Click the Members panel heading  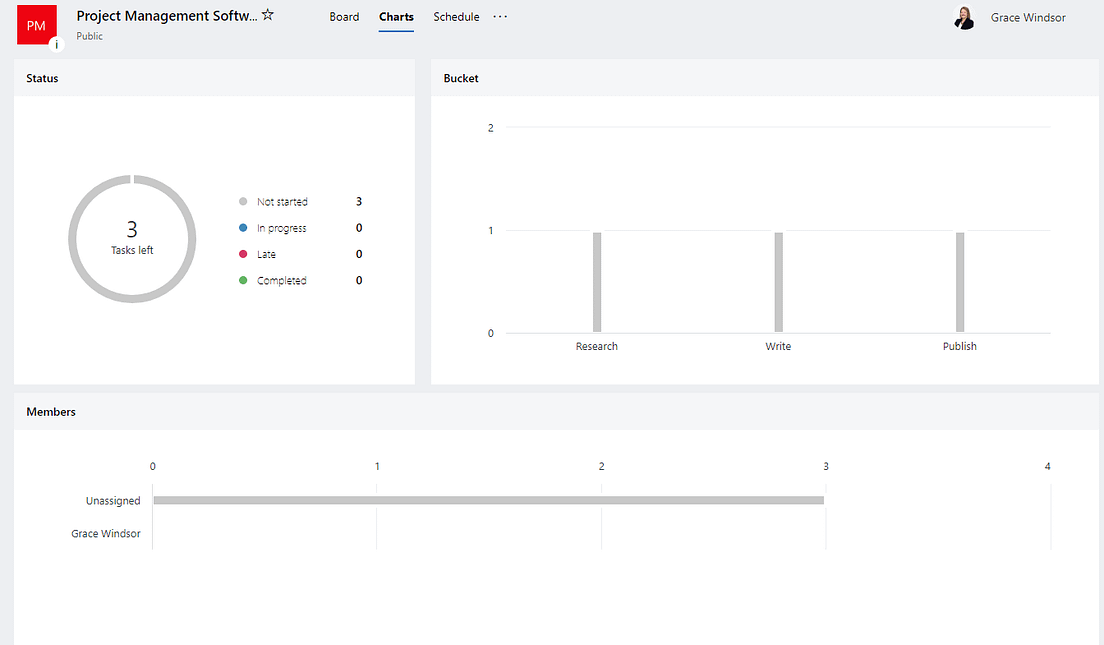pyautogui.click(x=51, y=412)
